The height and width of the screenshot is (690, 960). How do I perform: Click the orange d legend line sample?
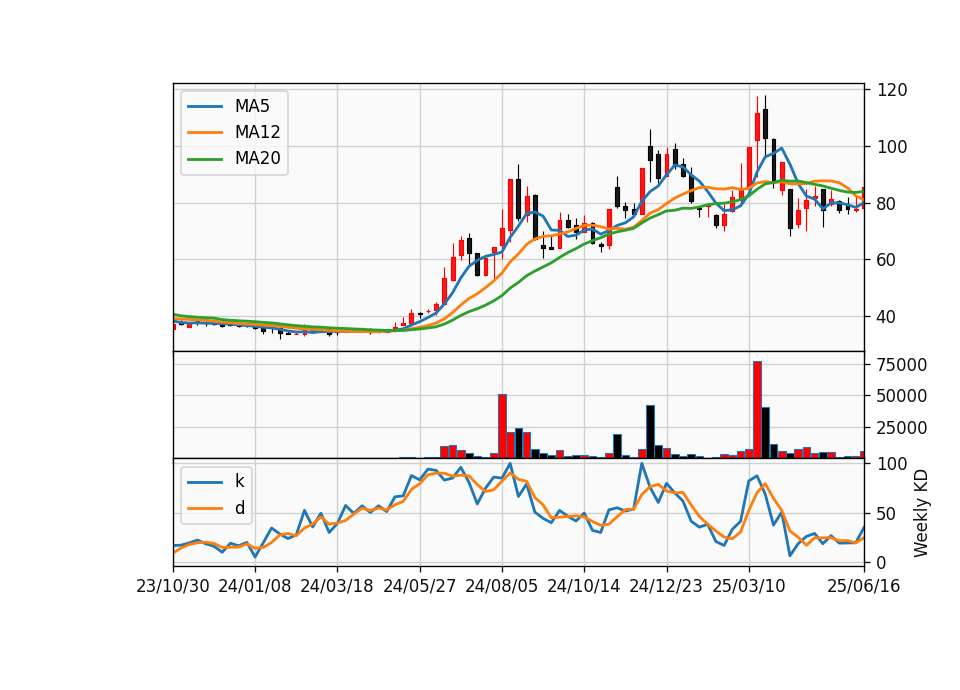[x=205, y=508]
